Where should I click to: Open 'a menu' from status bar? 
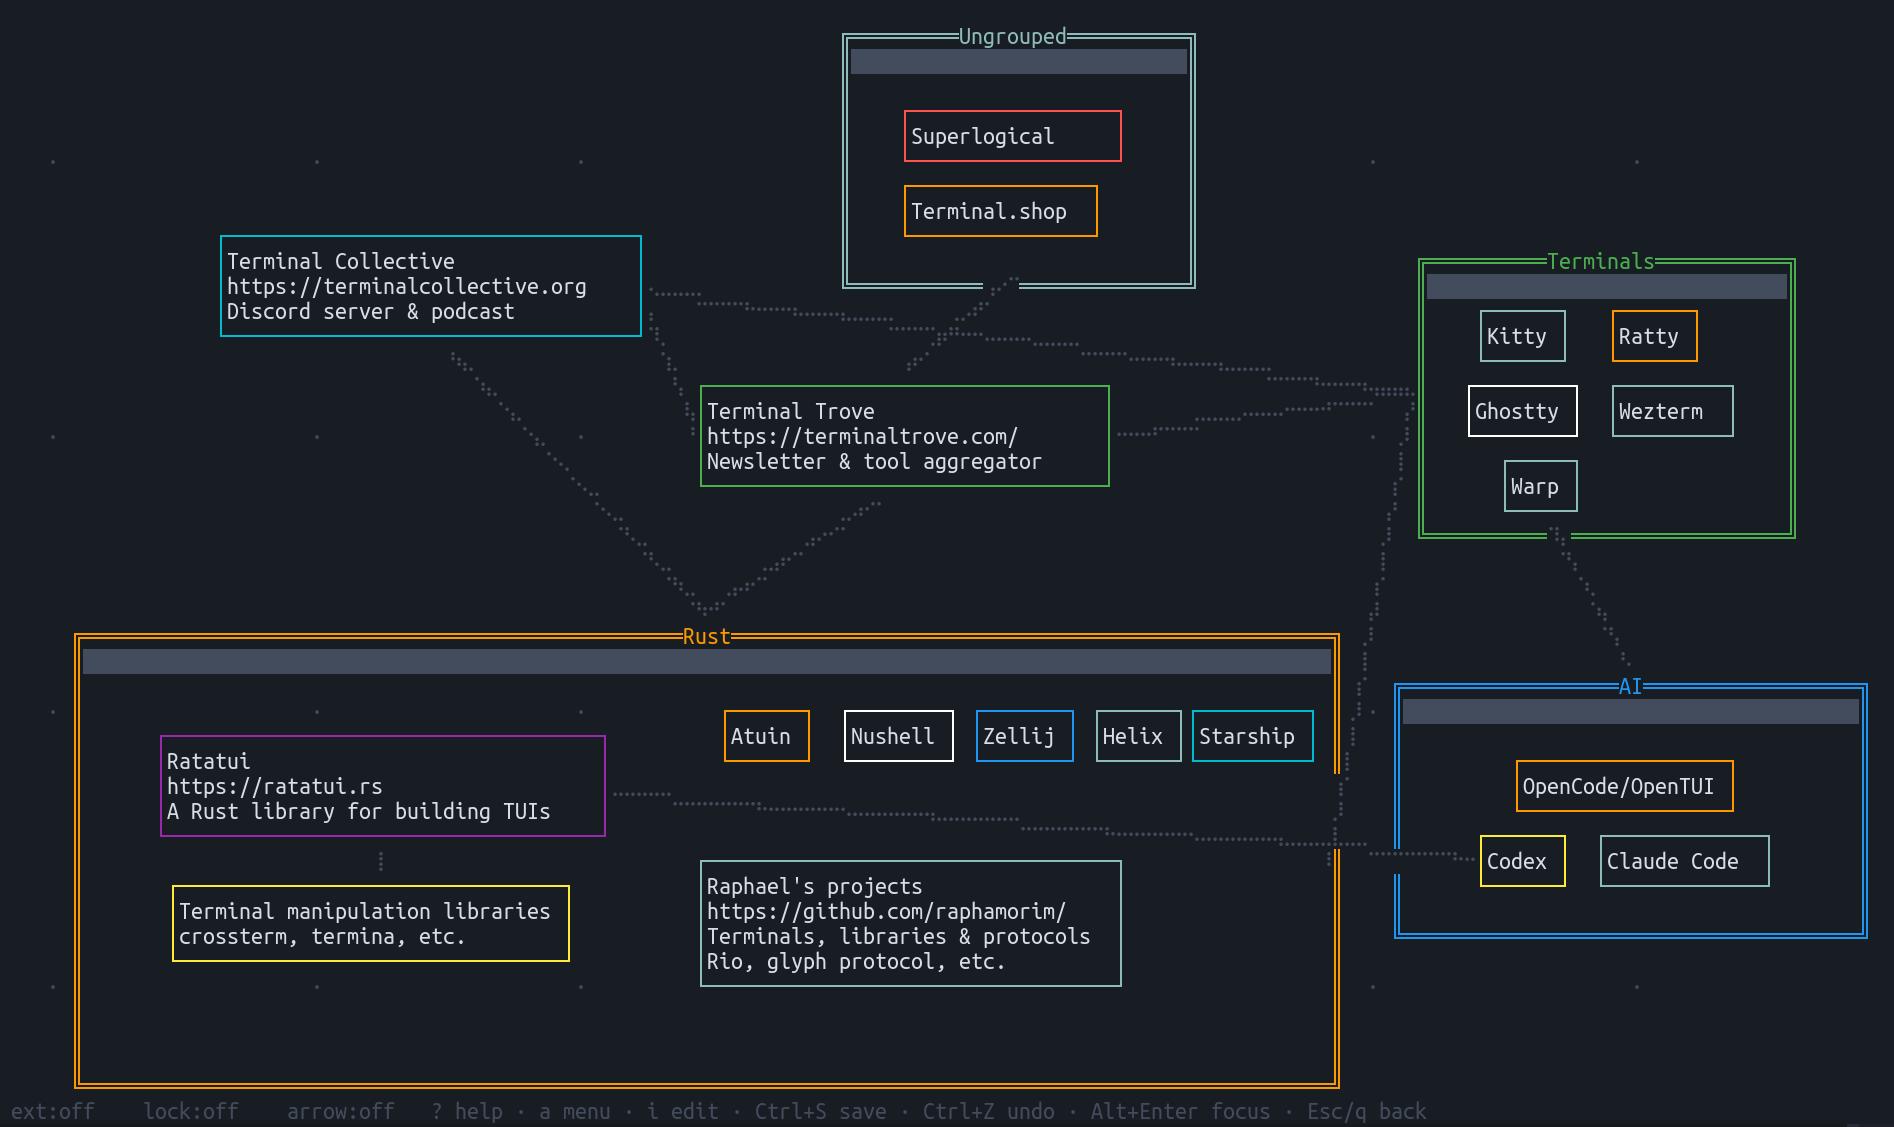pos(574,1111)
